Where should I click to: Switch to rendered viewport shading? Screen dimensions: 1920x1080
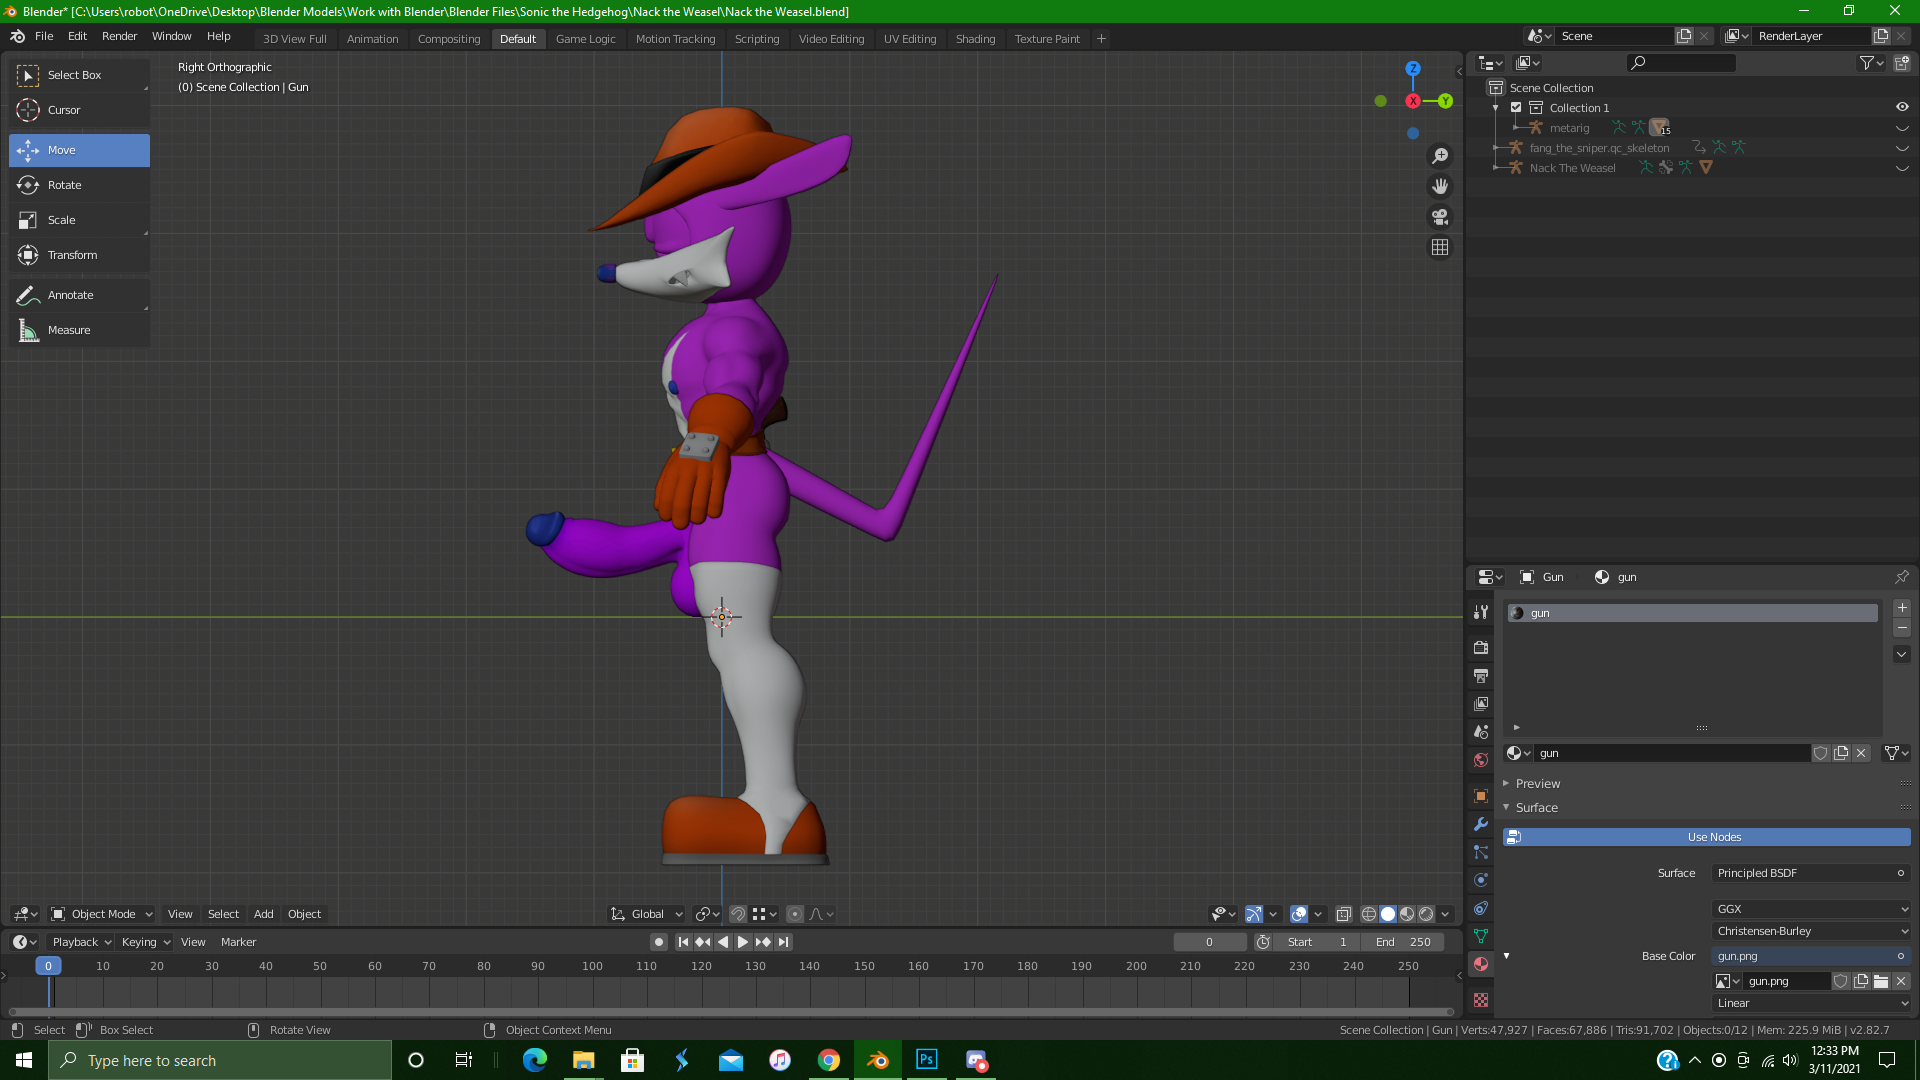point(1426,914)
